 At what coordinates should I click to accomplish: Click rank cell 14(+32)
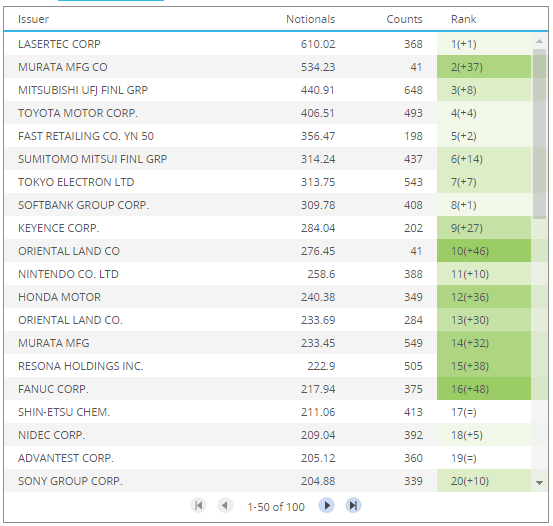[x=484, y=343]
